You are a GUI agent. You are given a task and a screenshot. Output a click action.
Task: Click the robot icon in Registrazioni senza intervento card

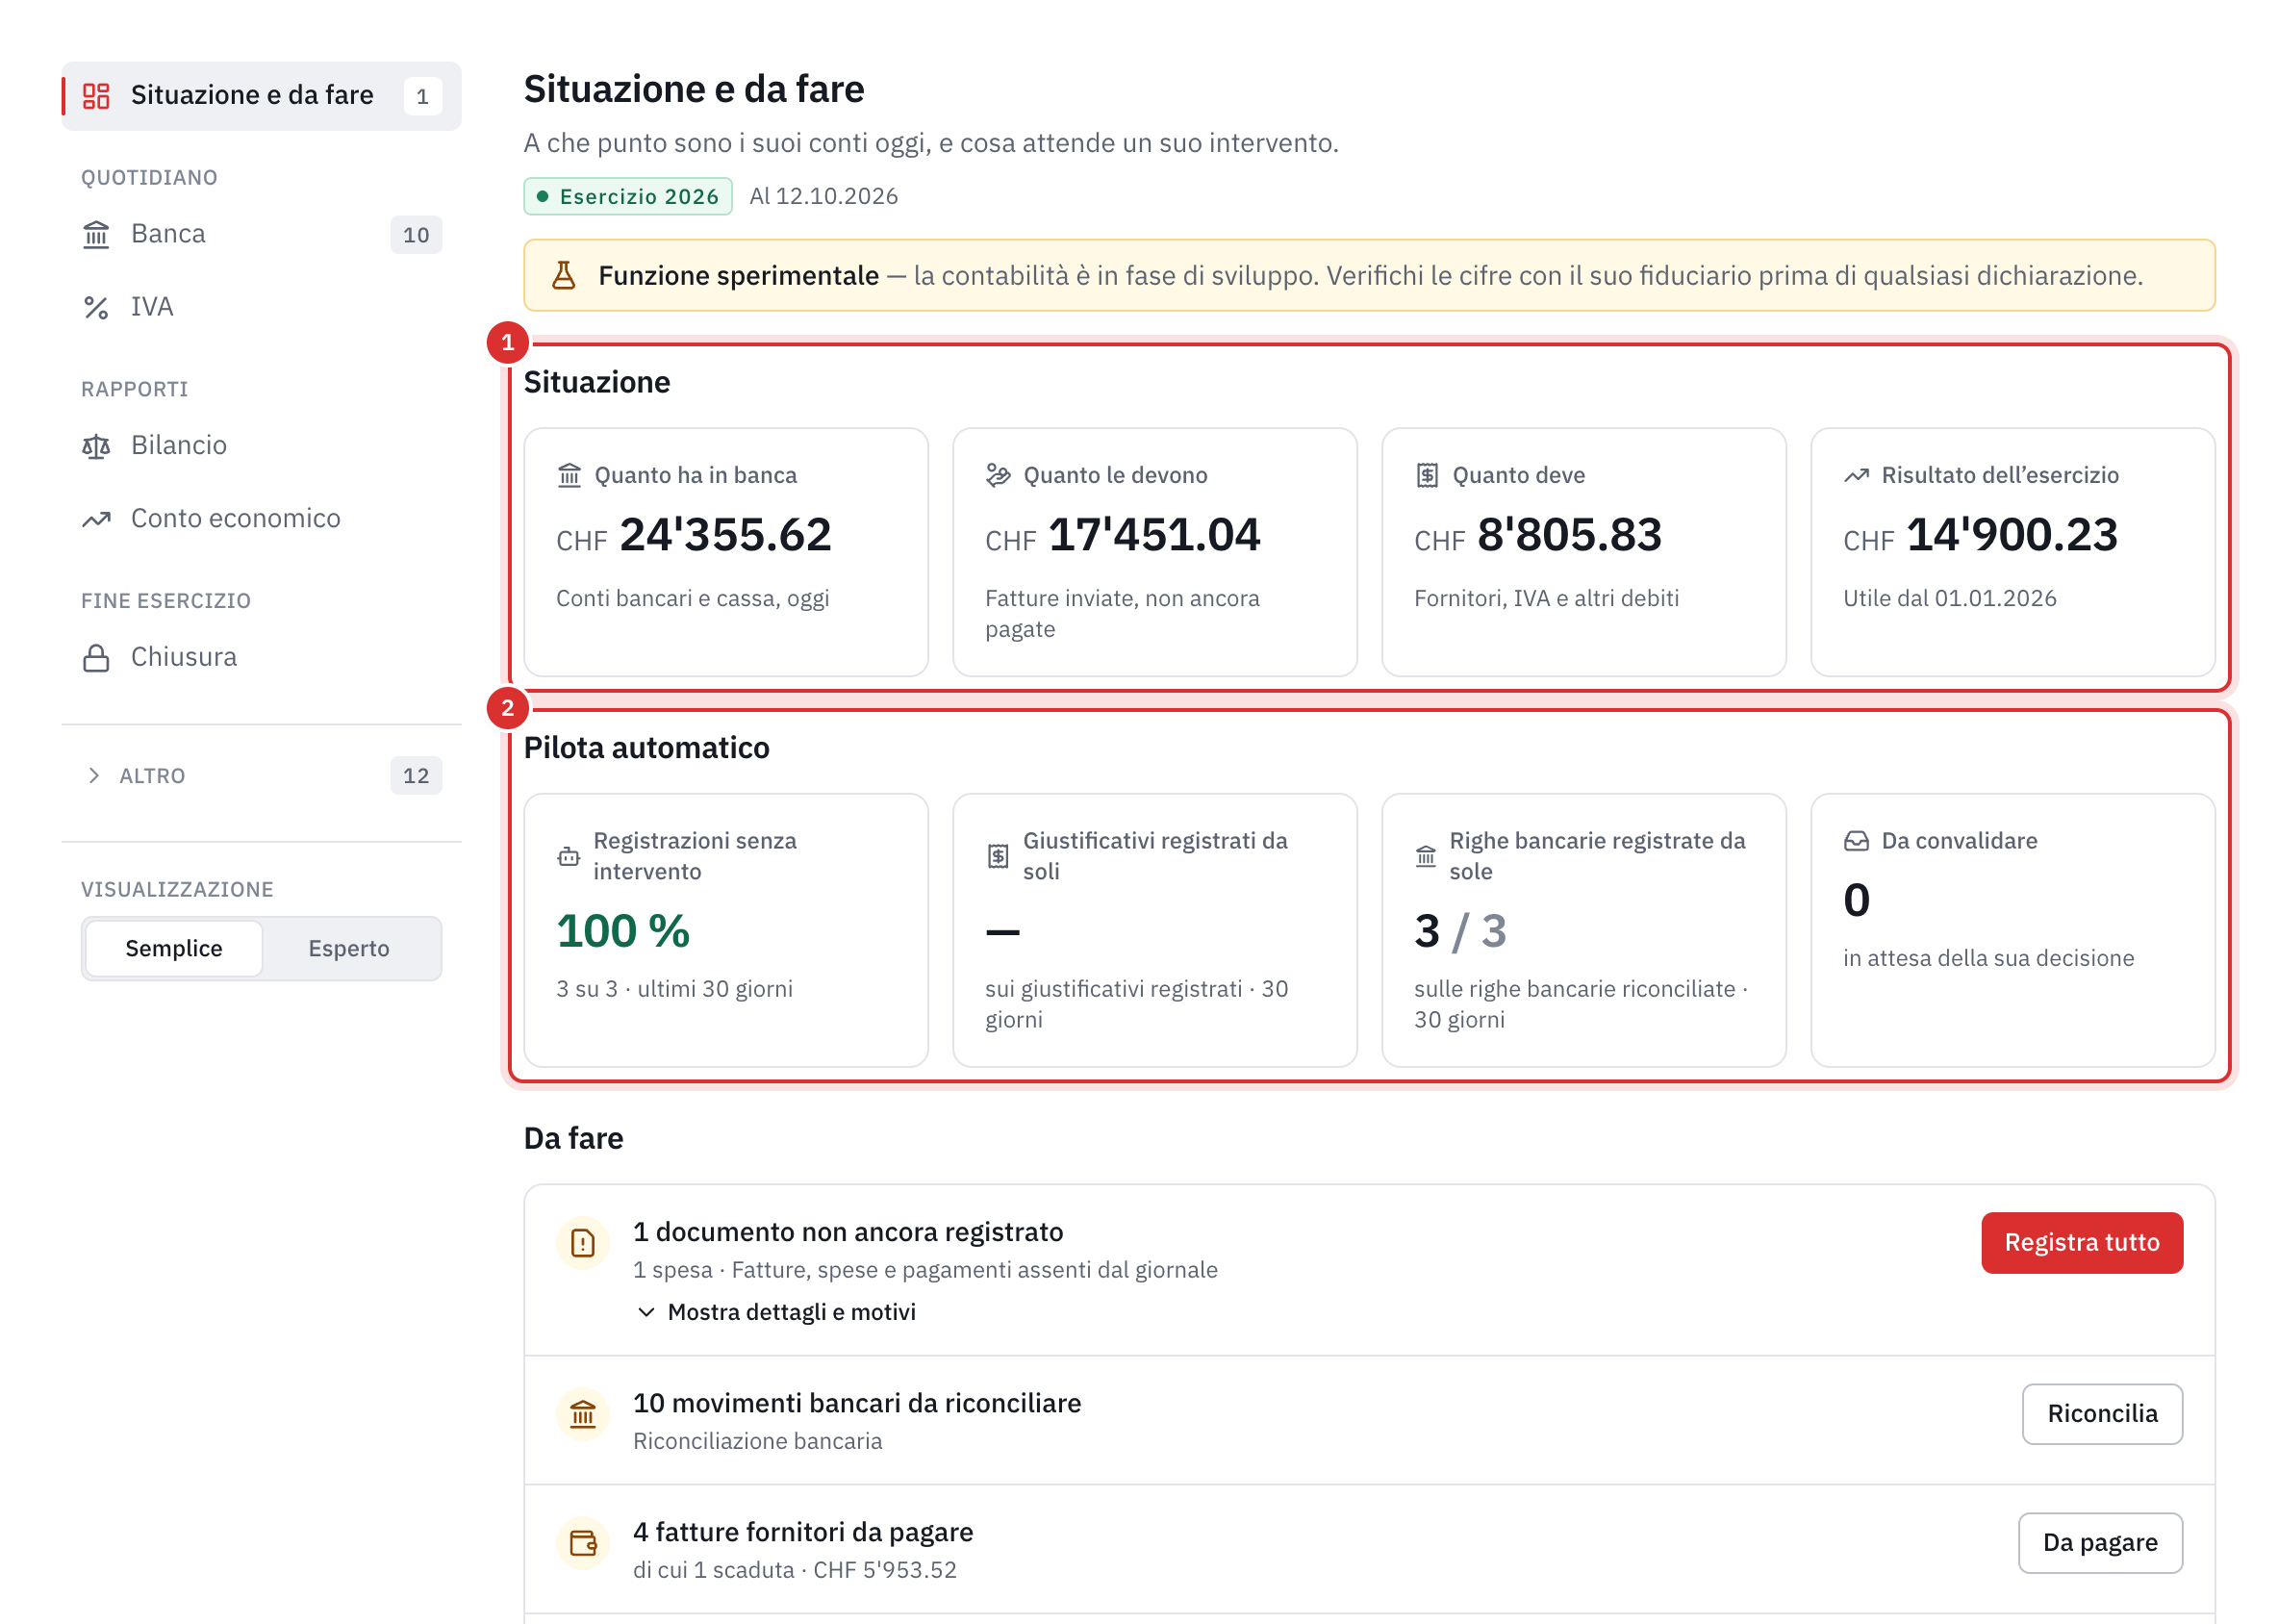[569, 856]
